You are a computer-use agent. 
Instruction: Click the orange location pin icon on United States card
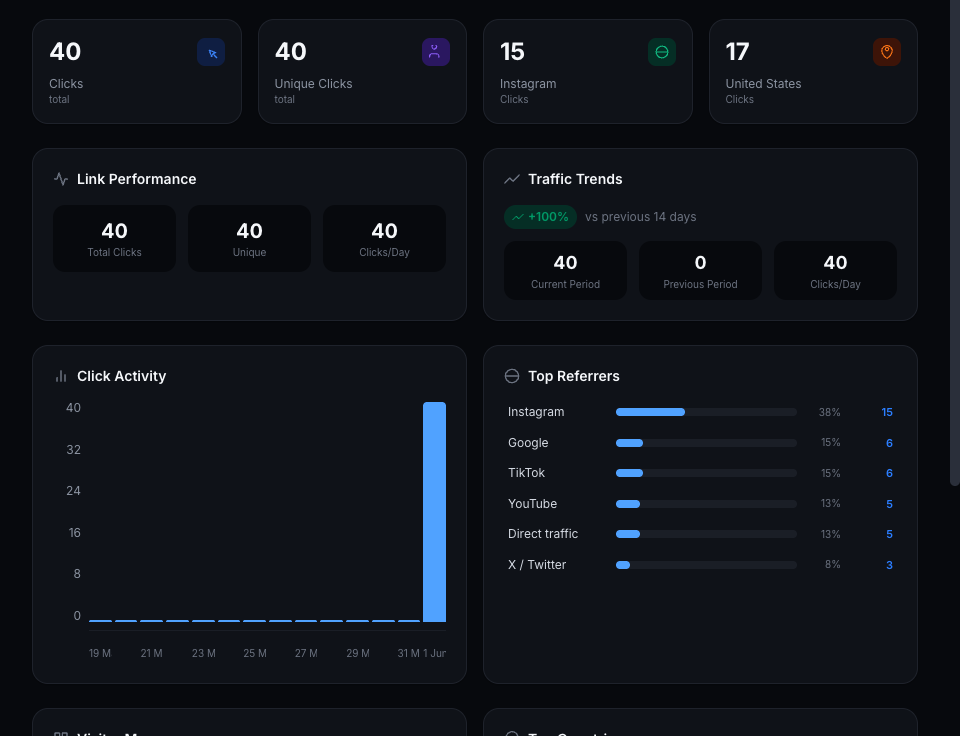click(887, 52)
